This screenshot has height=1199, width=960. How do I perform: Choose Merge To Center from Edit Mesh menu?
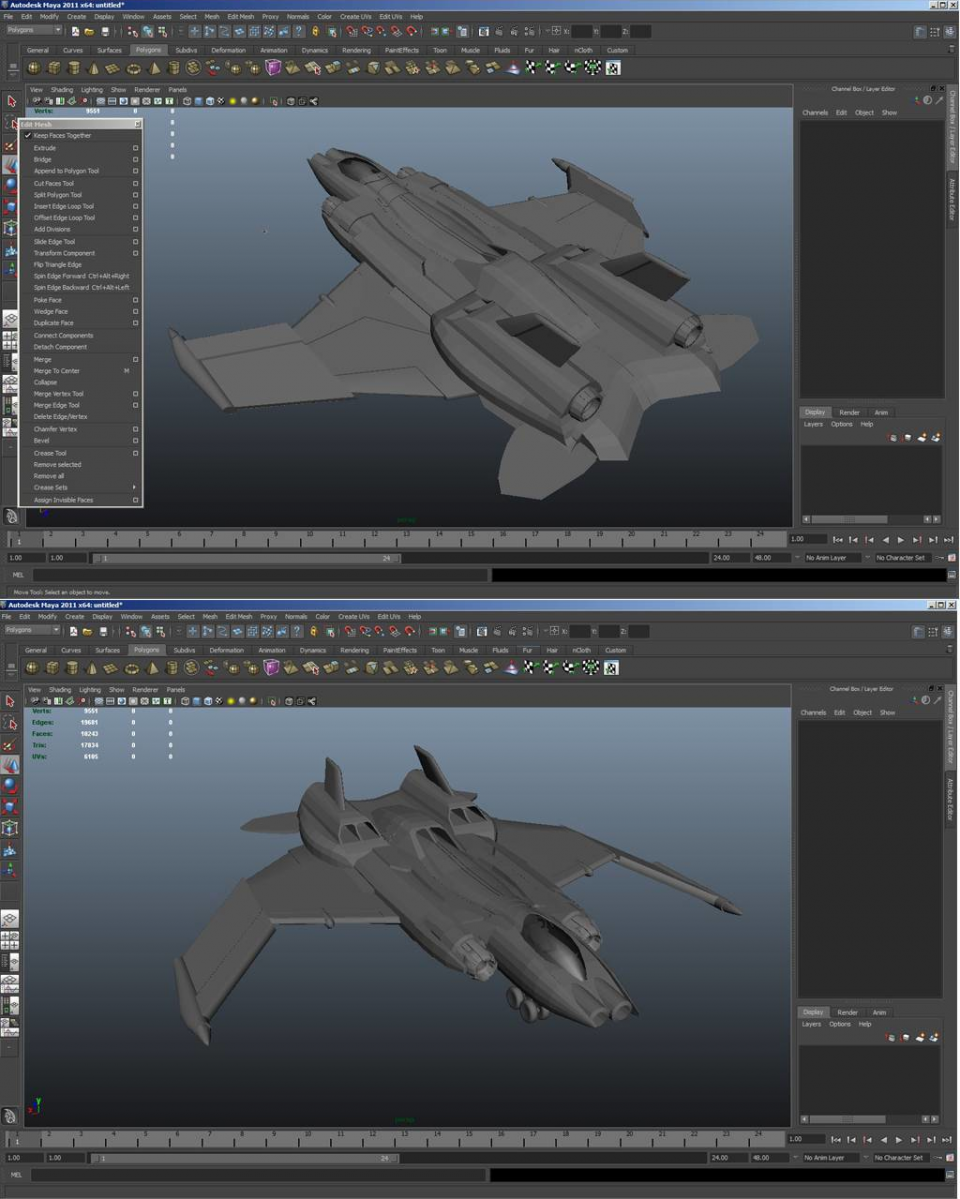[x=56, y=371]
